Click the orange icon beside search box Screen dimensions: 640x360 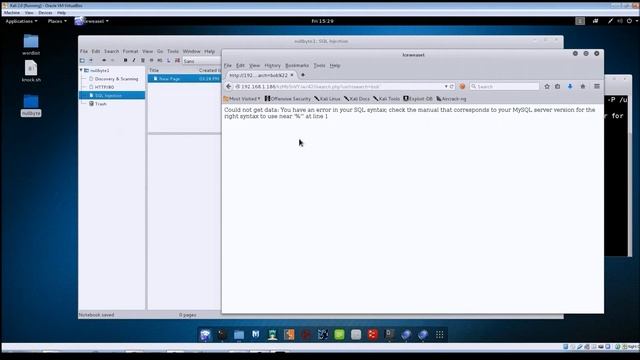click(462, 87)
